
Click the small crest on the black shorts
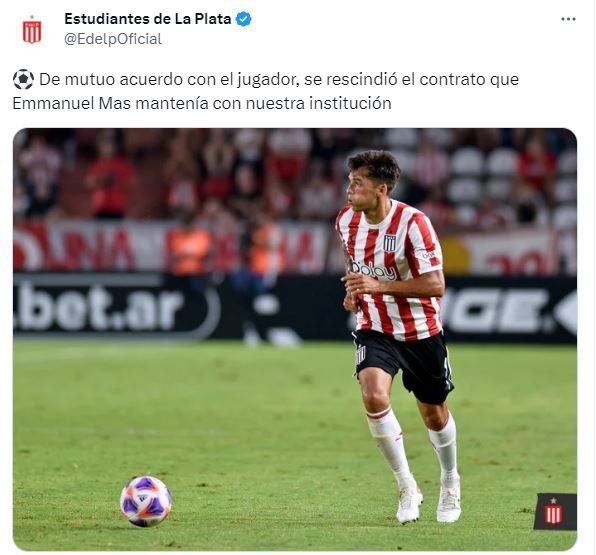(x=360, y=355)
